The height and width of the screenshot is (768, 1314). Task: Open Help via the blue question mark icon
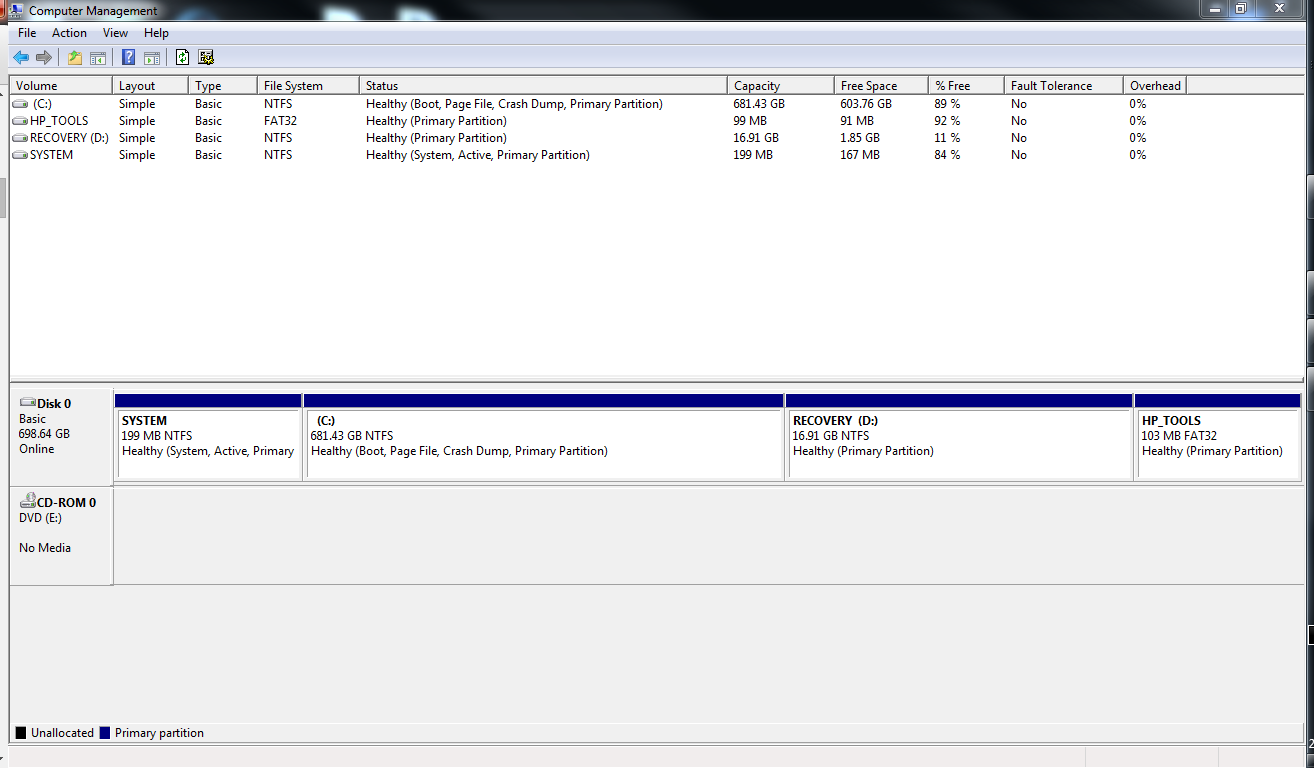pos(128,57)
